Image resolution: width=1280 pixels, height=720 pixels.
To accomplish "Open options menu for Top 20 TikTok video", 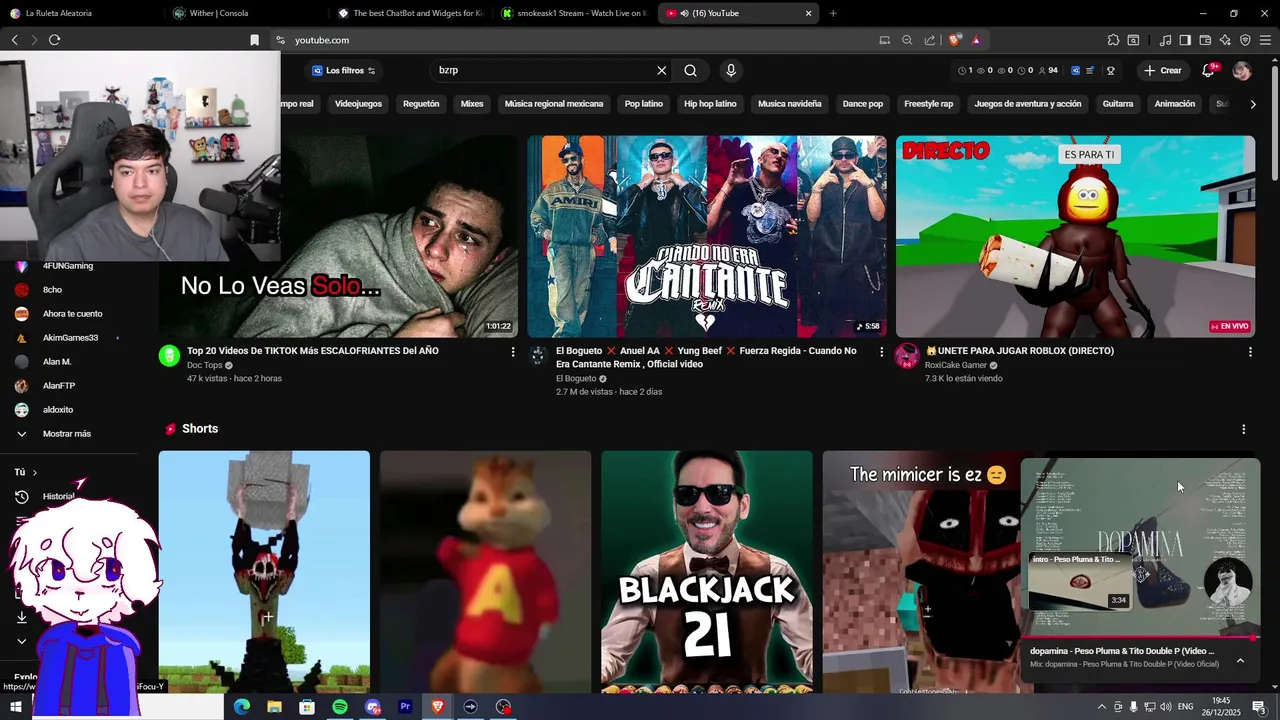I will click(513, 352).
